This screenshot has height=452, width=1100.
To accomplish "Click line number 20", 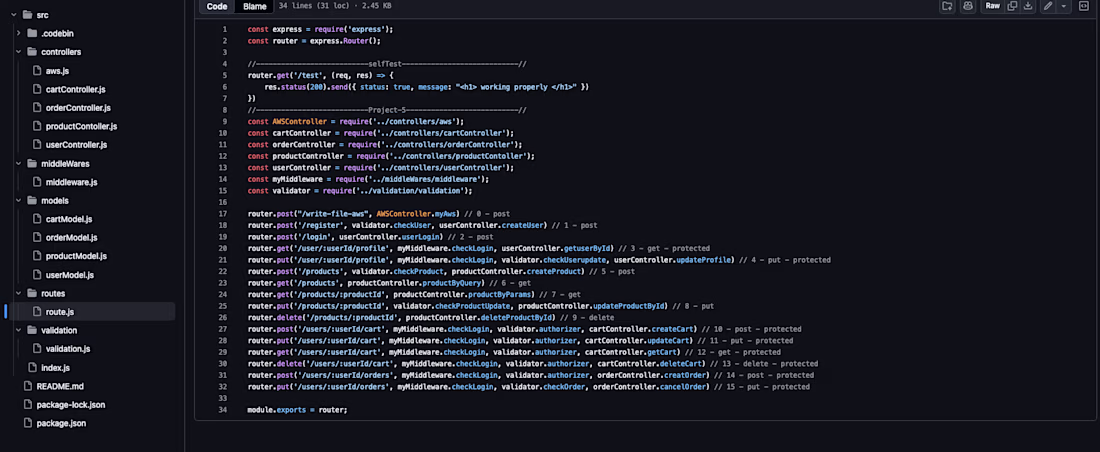I will pyautogui.click(x=223, y=248).
